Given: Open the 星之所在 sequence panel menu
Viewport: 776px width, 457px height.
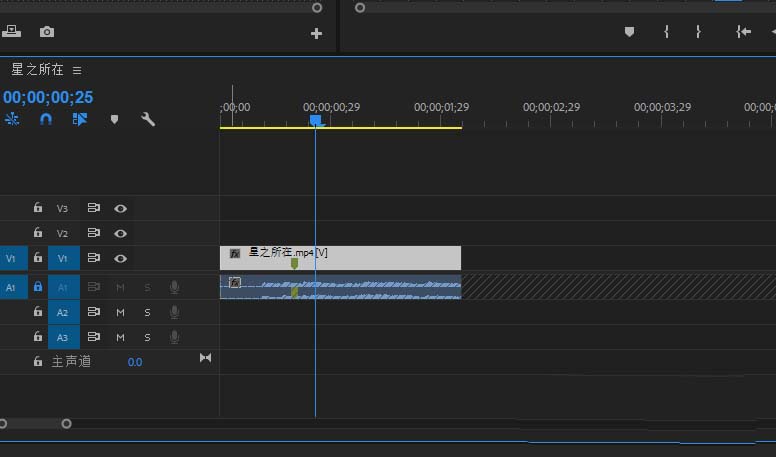Looking at the screenshot, I should [x=77, y=71].
